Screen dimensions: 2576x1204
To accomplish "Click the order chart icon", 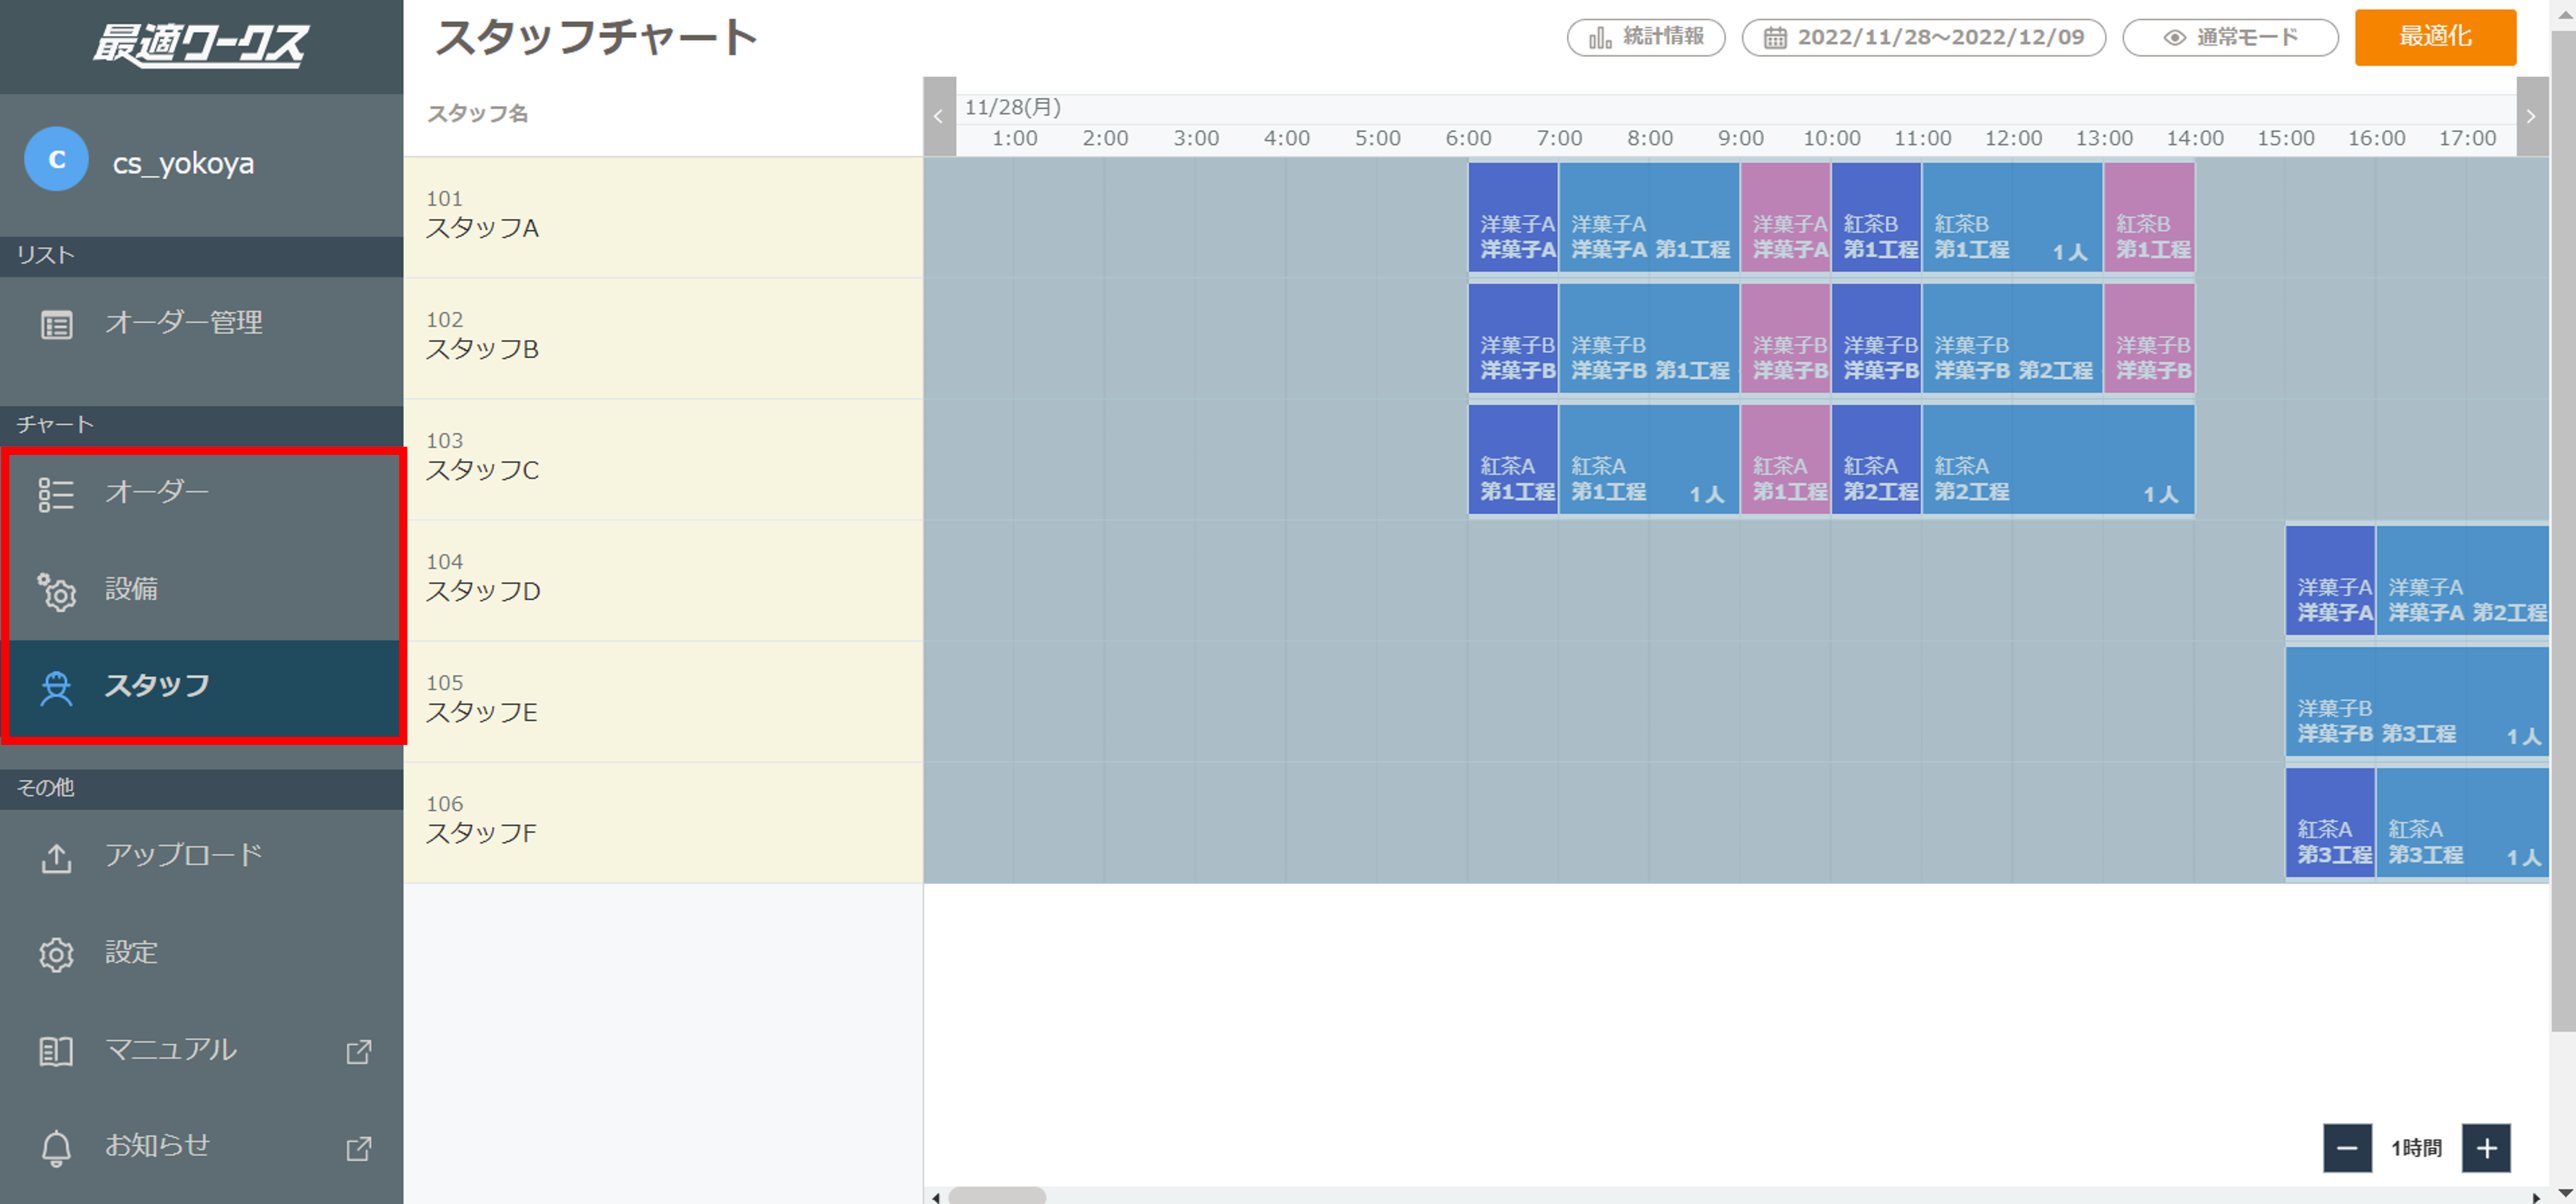I will pyautogui.click(x=56, y=494).
